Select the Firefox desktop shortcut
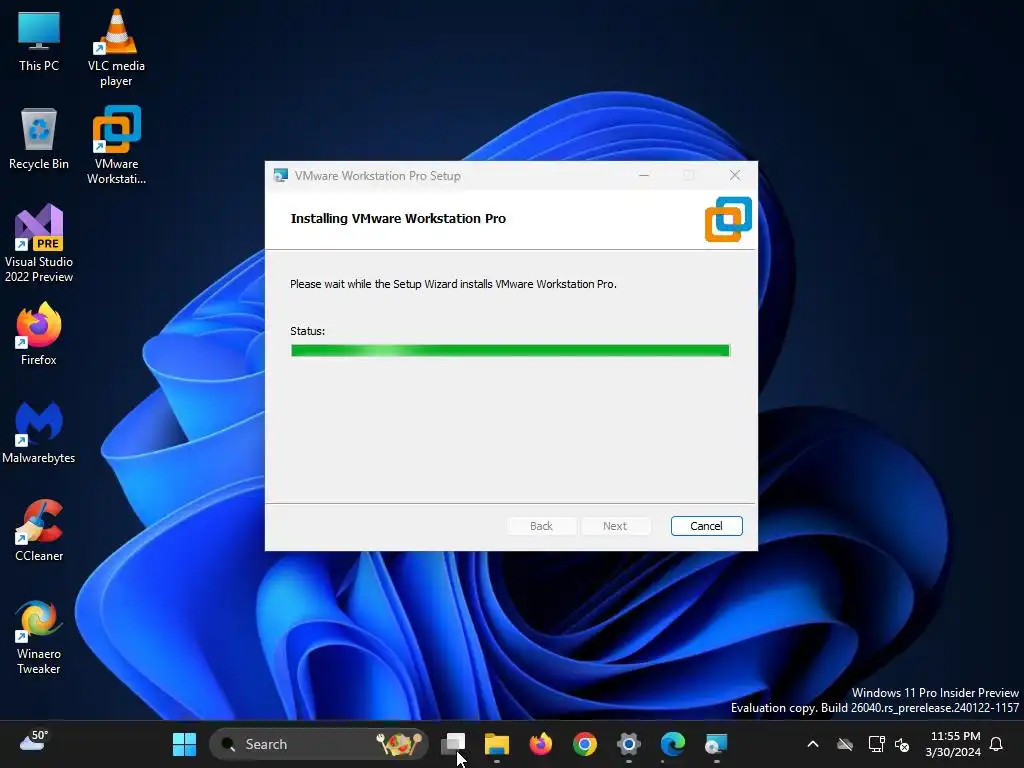 pos(39,334)
